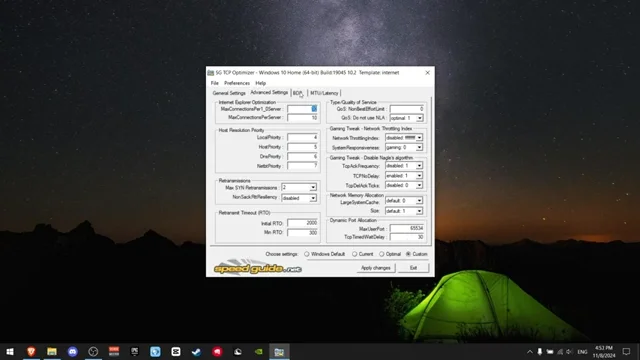Show hidden system tray icons
The width and height of the screenshot is (640, 360).
(x=530, y=351)
